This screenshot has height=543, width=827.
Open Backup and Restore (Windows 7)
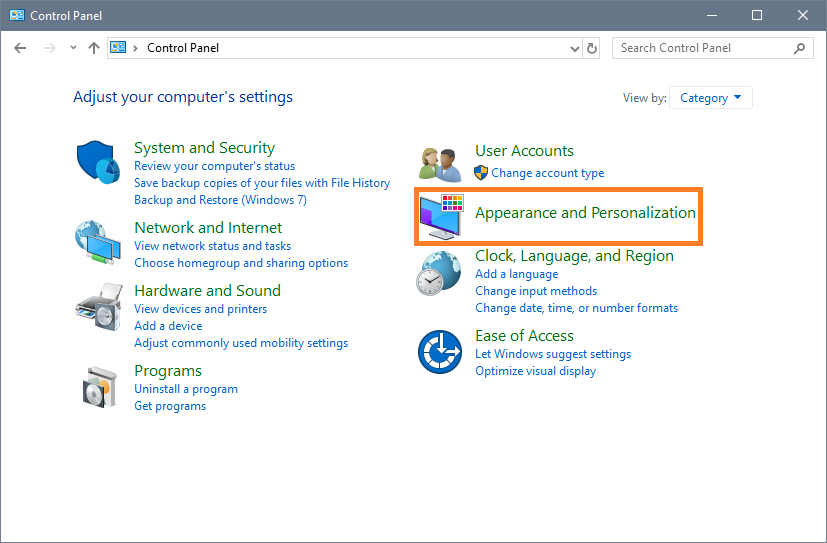tap(220, 200)
